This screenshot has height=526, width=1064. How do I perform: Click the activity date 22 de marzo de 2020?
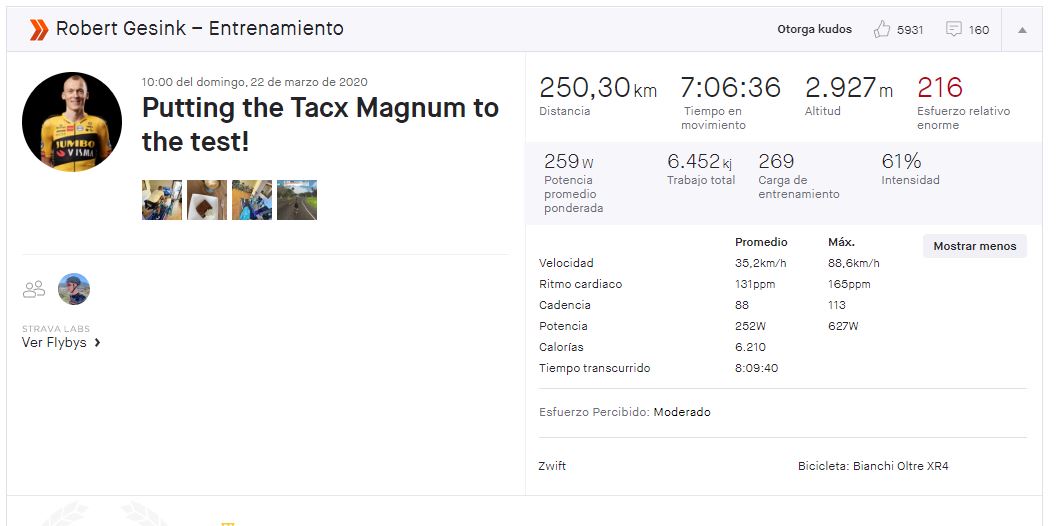[309, 82]
